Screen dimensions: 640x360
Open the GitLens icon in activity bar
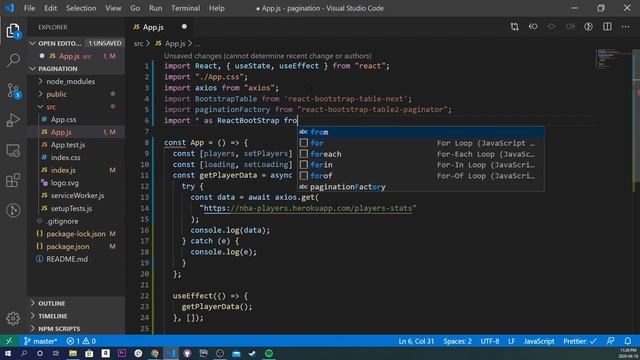13,210
